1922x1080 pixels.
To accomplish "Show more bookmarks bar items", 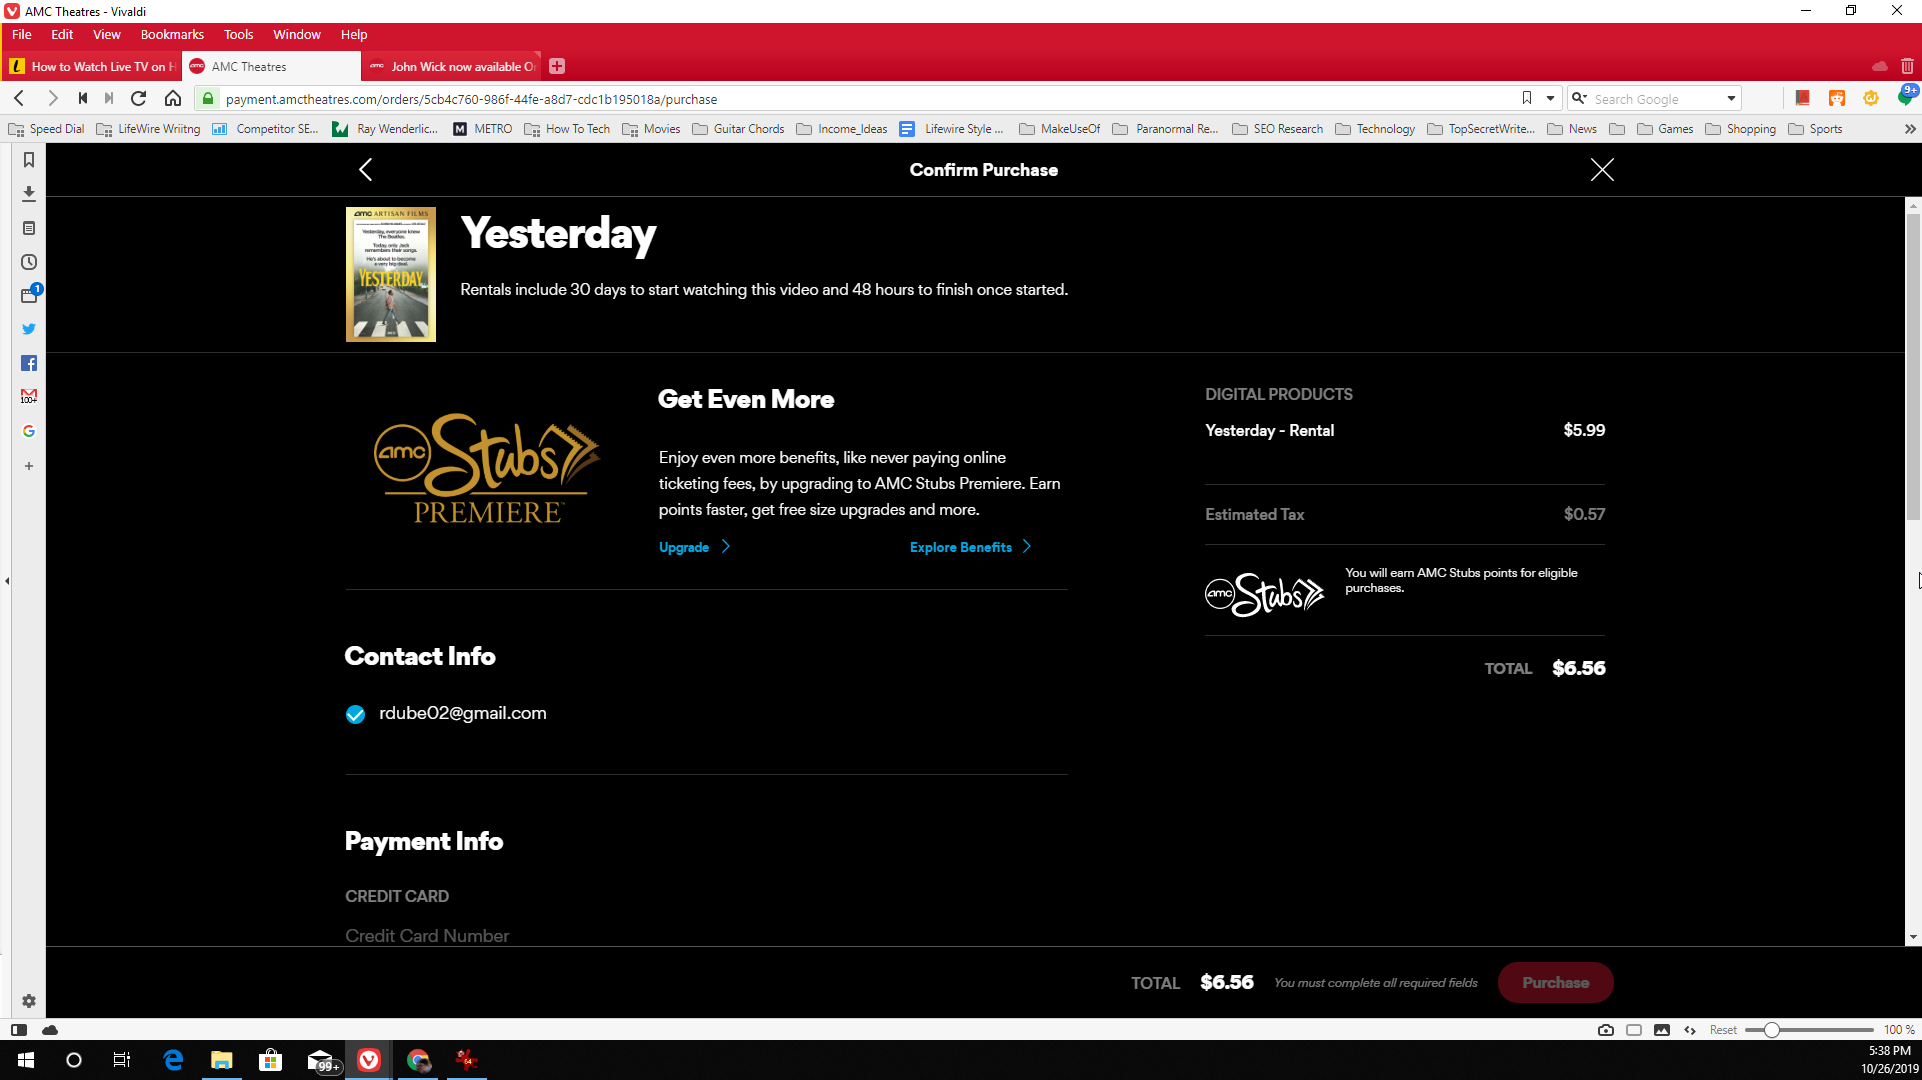I will coord(1910,129).
